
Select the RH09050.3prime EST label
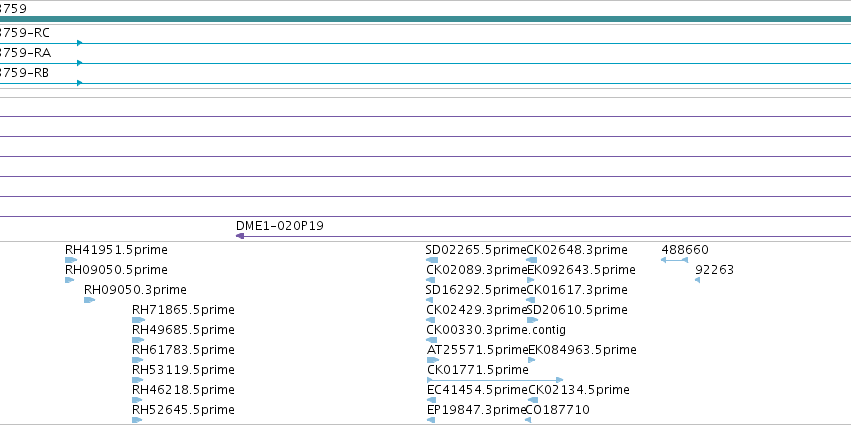tap(135, 289)
